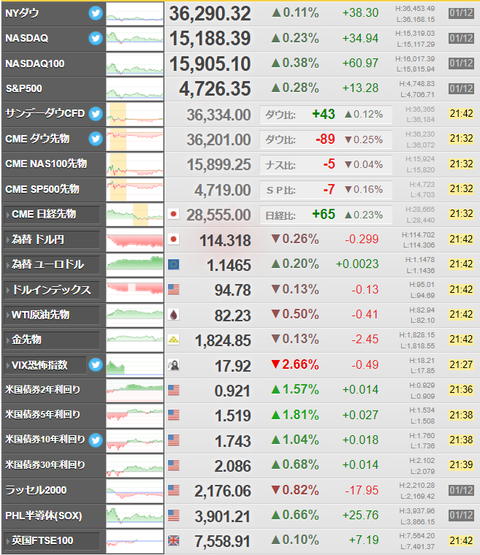Click the US flag in 米国債券30年利回り row
The height and width of the screenshot is (555, 480).
pos(173,465)
